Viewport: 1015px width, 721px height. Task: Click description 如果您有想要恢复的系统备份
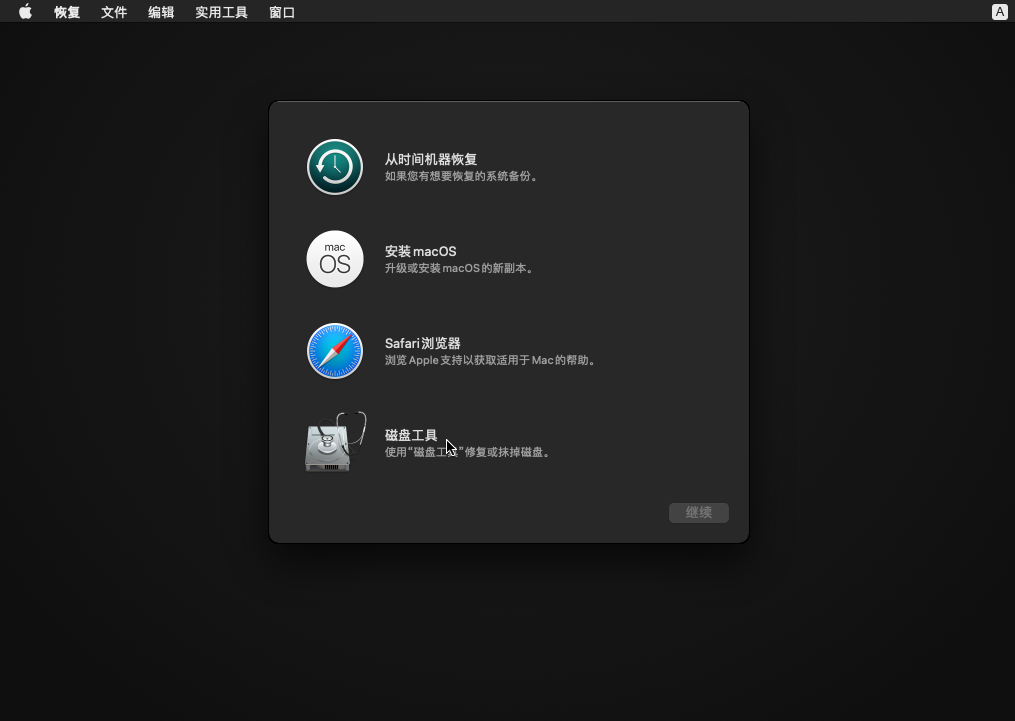tap(462, 176)
